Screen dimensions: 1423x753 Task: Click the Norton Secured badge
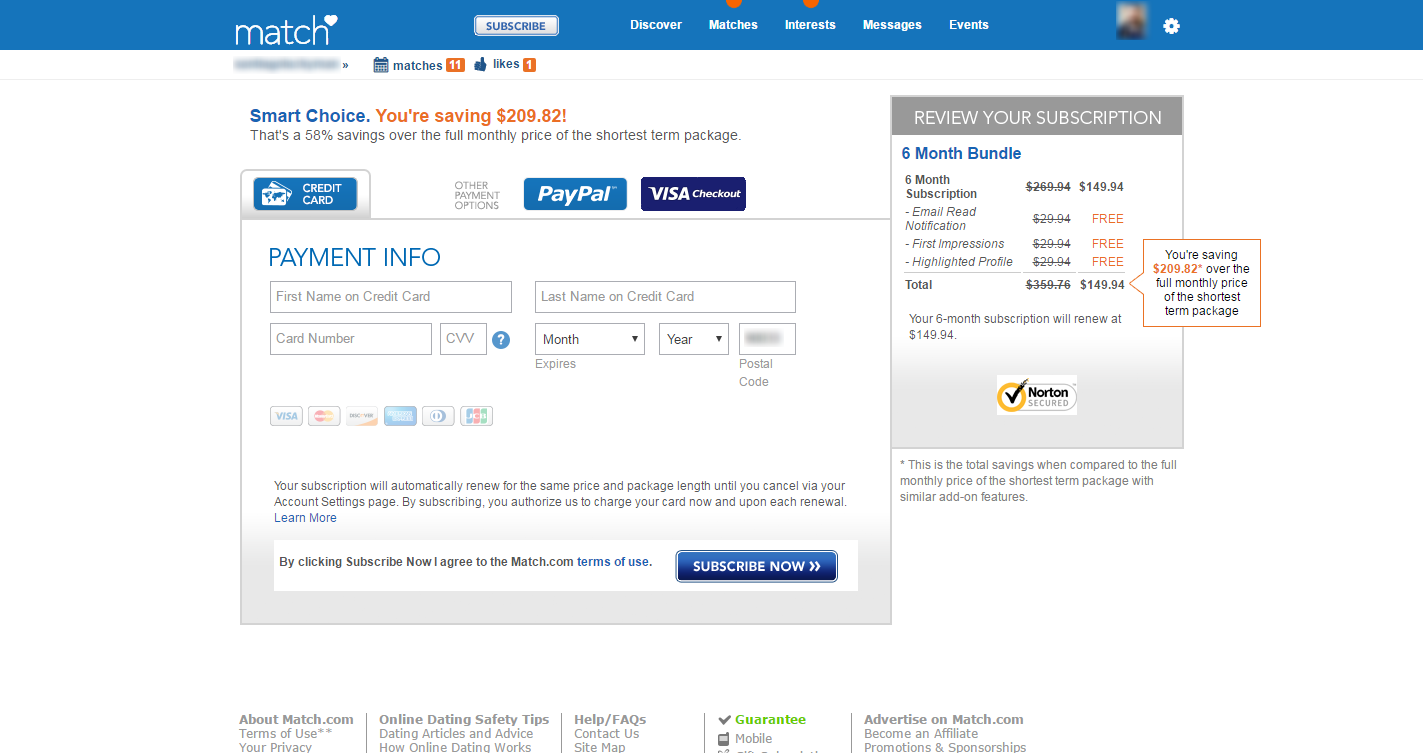(x=1037, y=395)
